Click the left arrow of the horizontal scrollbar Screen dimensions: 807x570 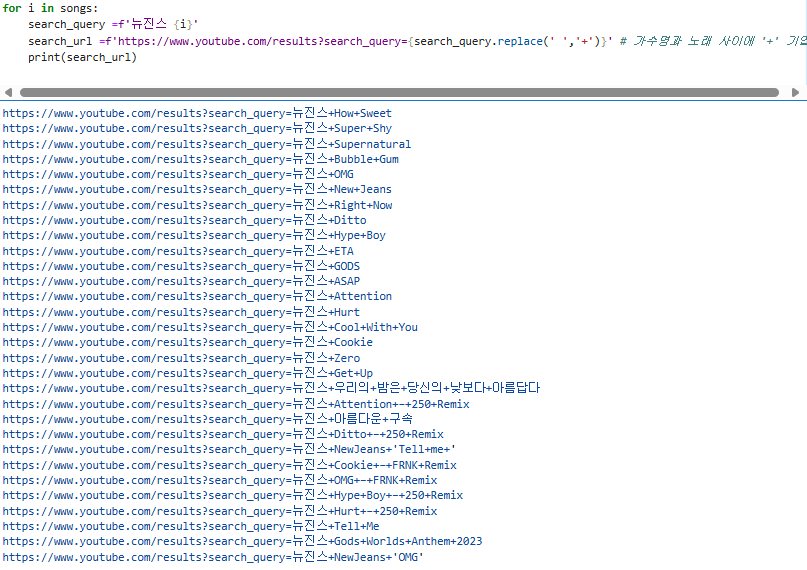(8, 93)
